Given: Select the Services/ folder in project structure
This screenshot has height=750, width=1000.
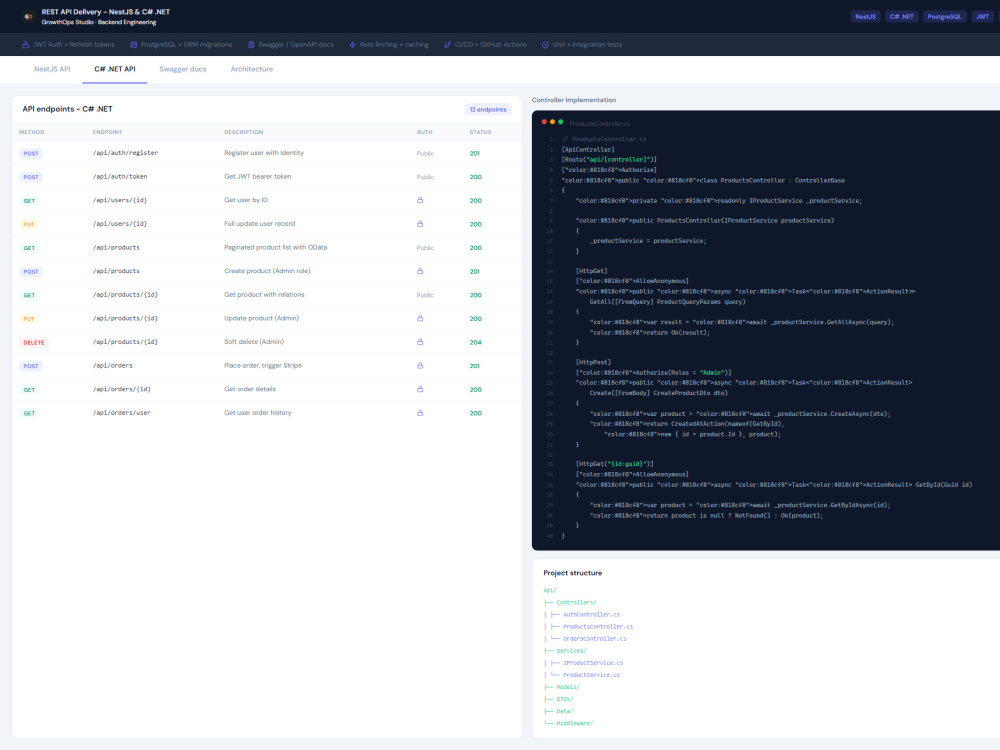Looking at the screenshot, I should click(571, 651).
